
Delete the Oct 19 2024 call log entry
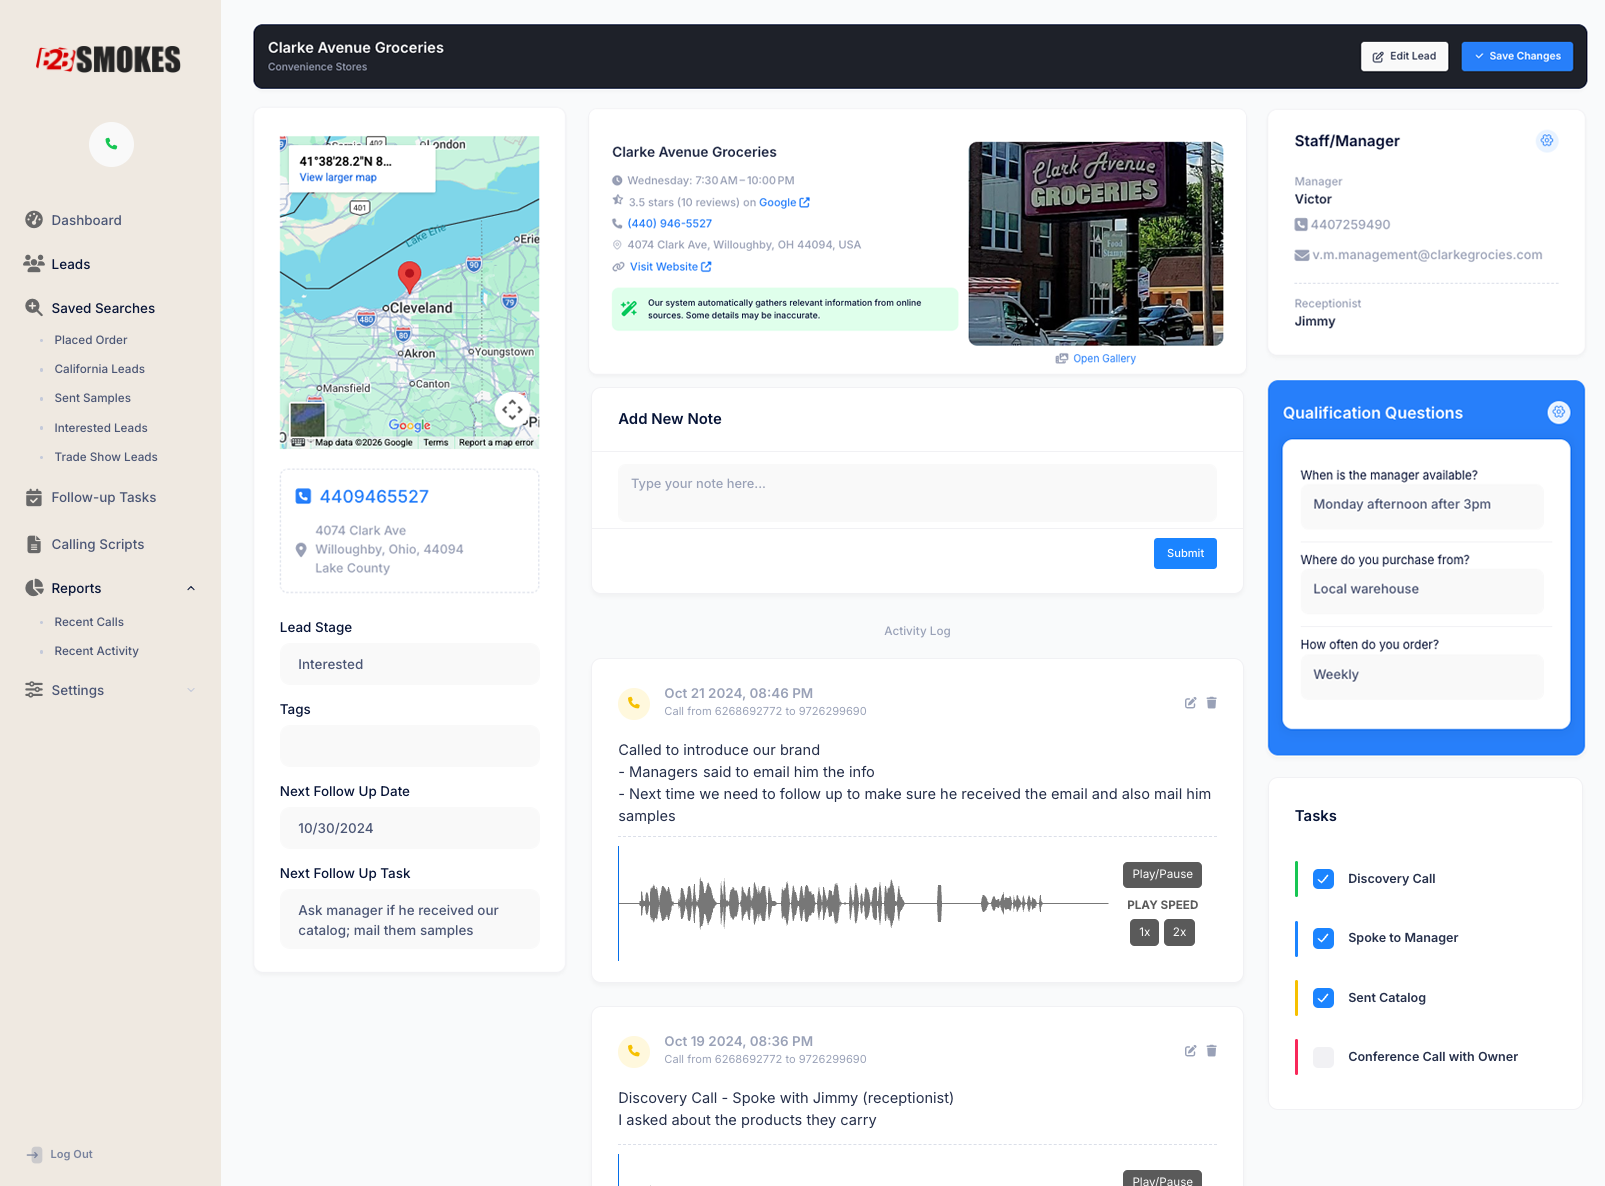point(1211,1051)
